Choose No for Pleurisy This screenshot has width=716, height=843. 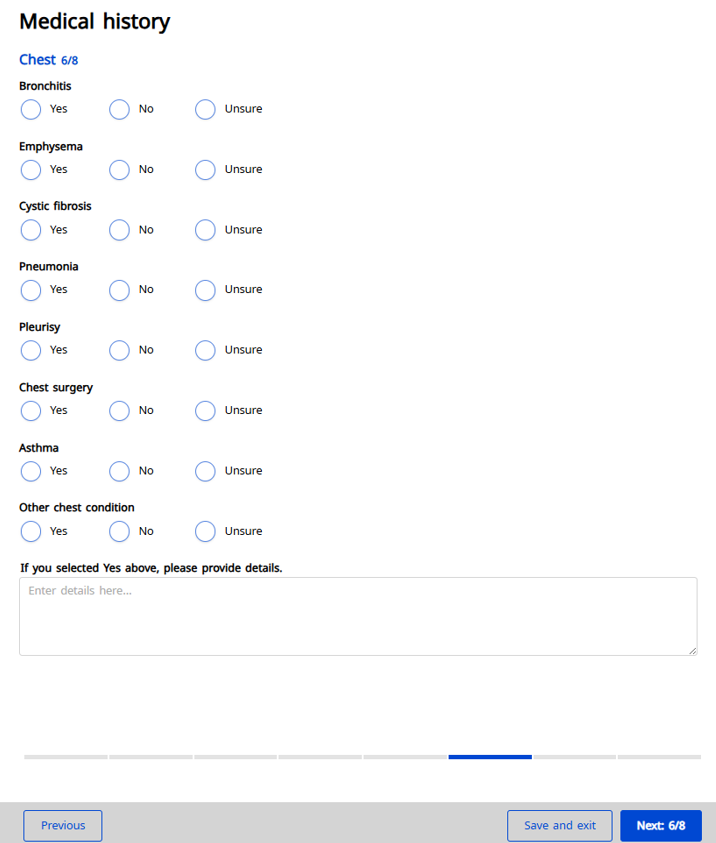point(119,351)
